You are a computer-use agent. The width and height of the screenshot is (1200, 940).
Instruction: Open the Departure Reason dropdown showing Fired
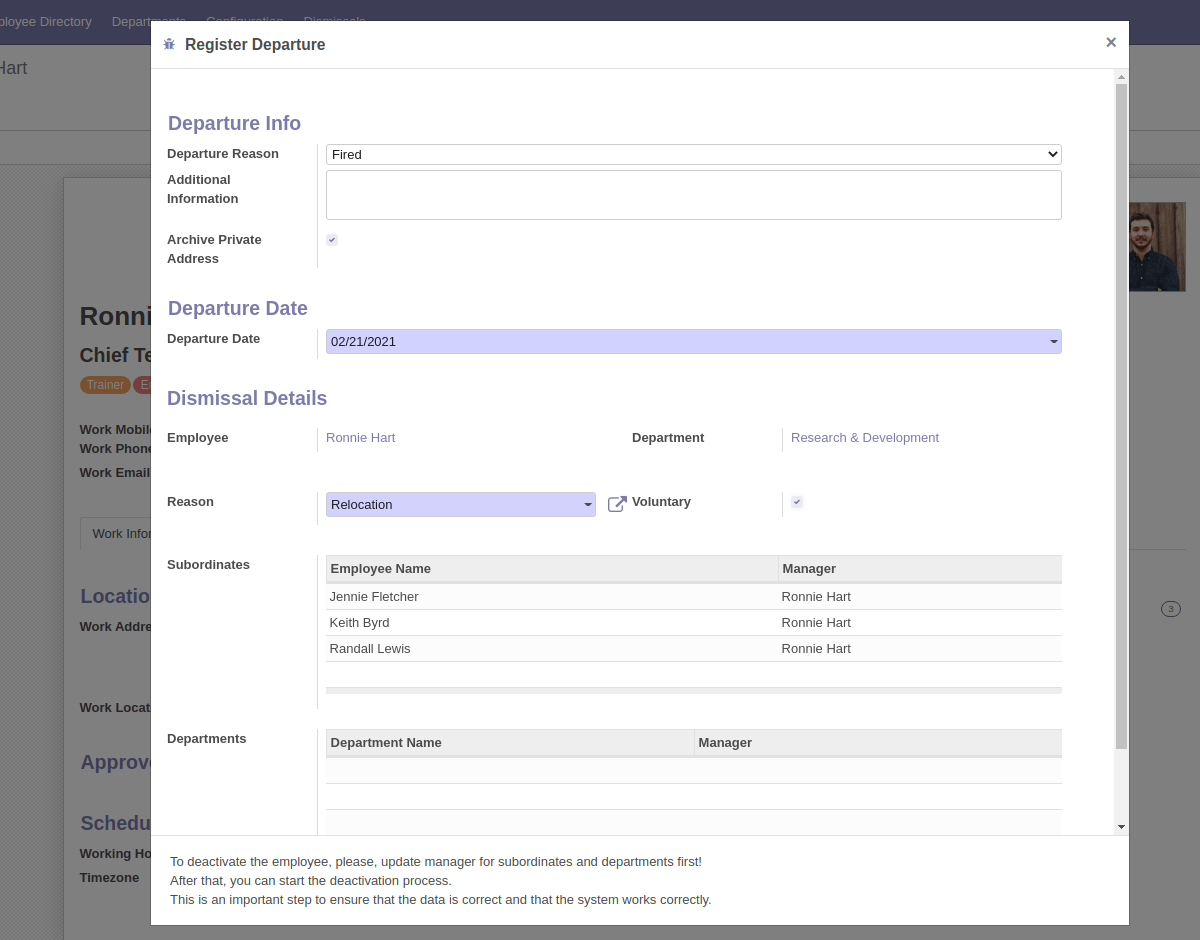click(693, 155)
